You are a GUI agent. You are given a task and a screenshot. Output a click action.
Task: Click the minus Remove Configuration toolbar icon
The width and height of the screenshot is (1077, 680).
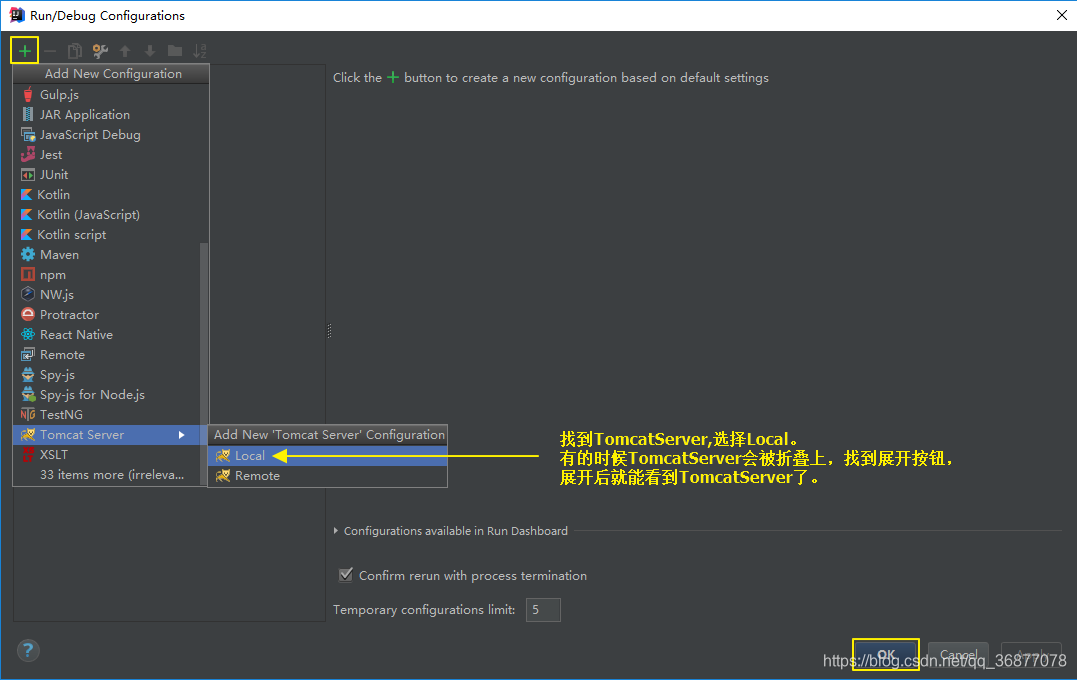[x=50, y=51]
